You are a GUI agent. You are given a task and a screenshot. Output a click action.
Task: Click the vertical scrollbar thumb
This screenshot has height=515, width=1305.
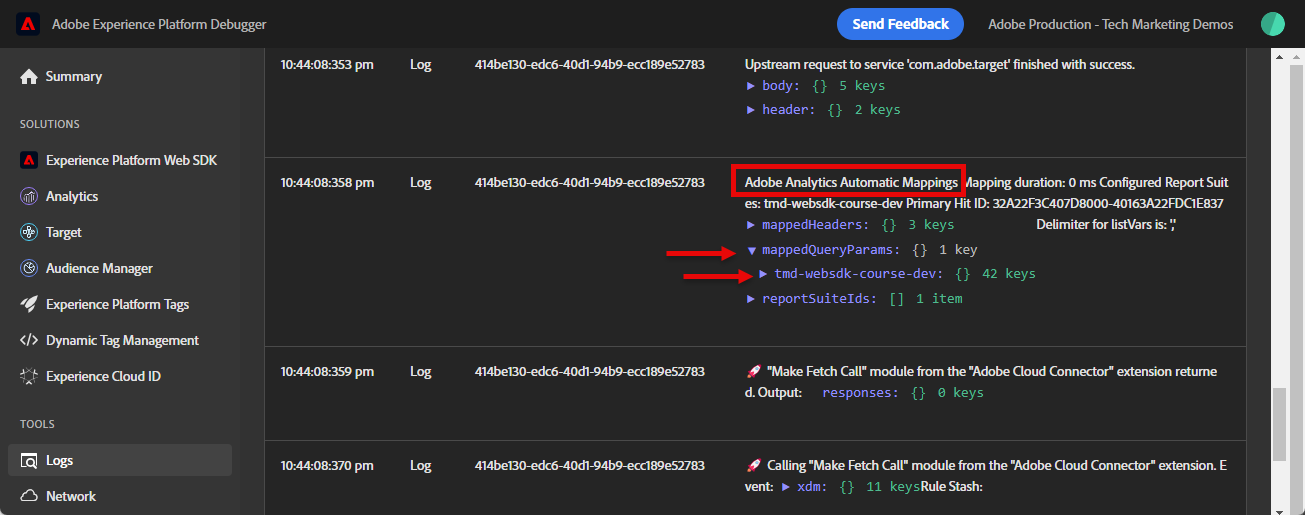click(x=1280, y=425)
